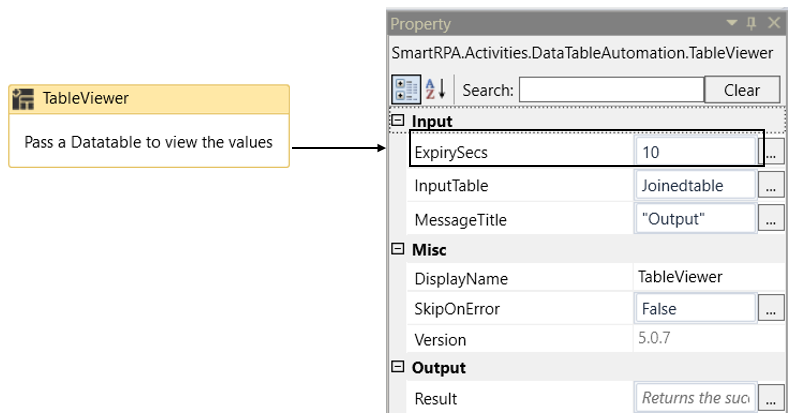Image resolution: width=792 pixels, height=416 pixels.
Task: Click the SkipOnError value field
Action: coord(695,309)
